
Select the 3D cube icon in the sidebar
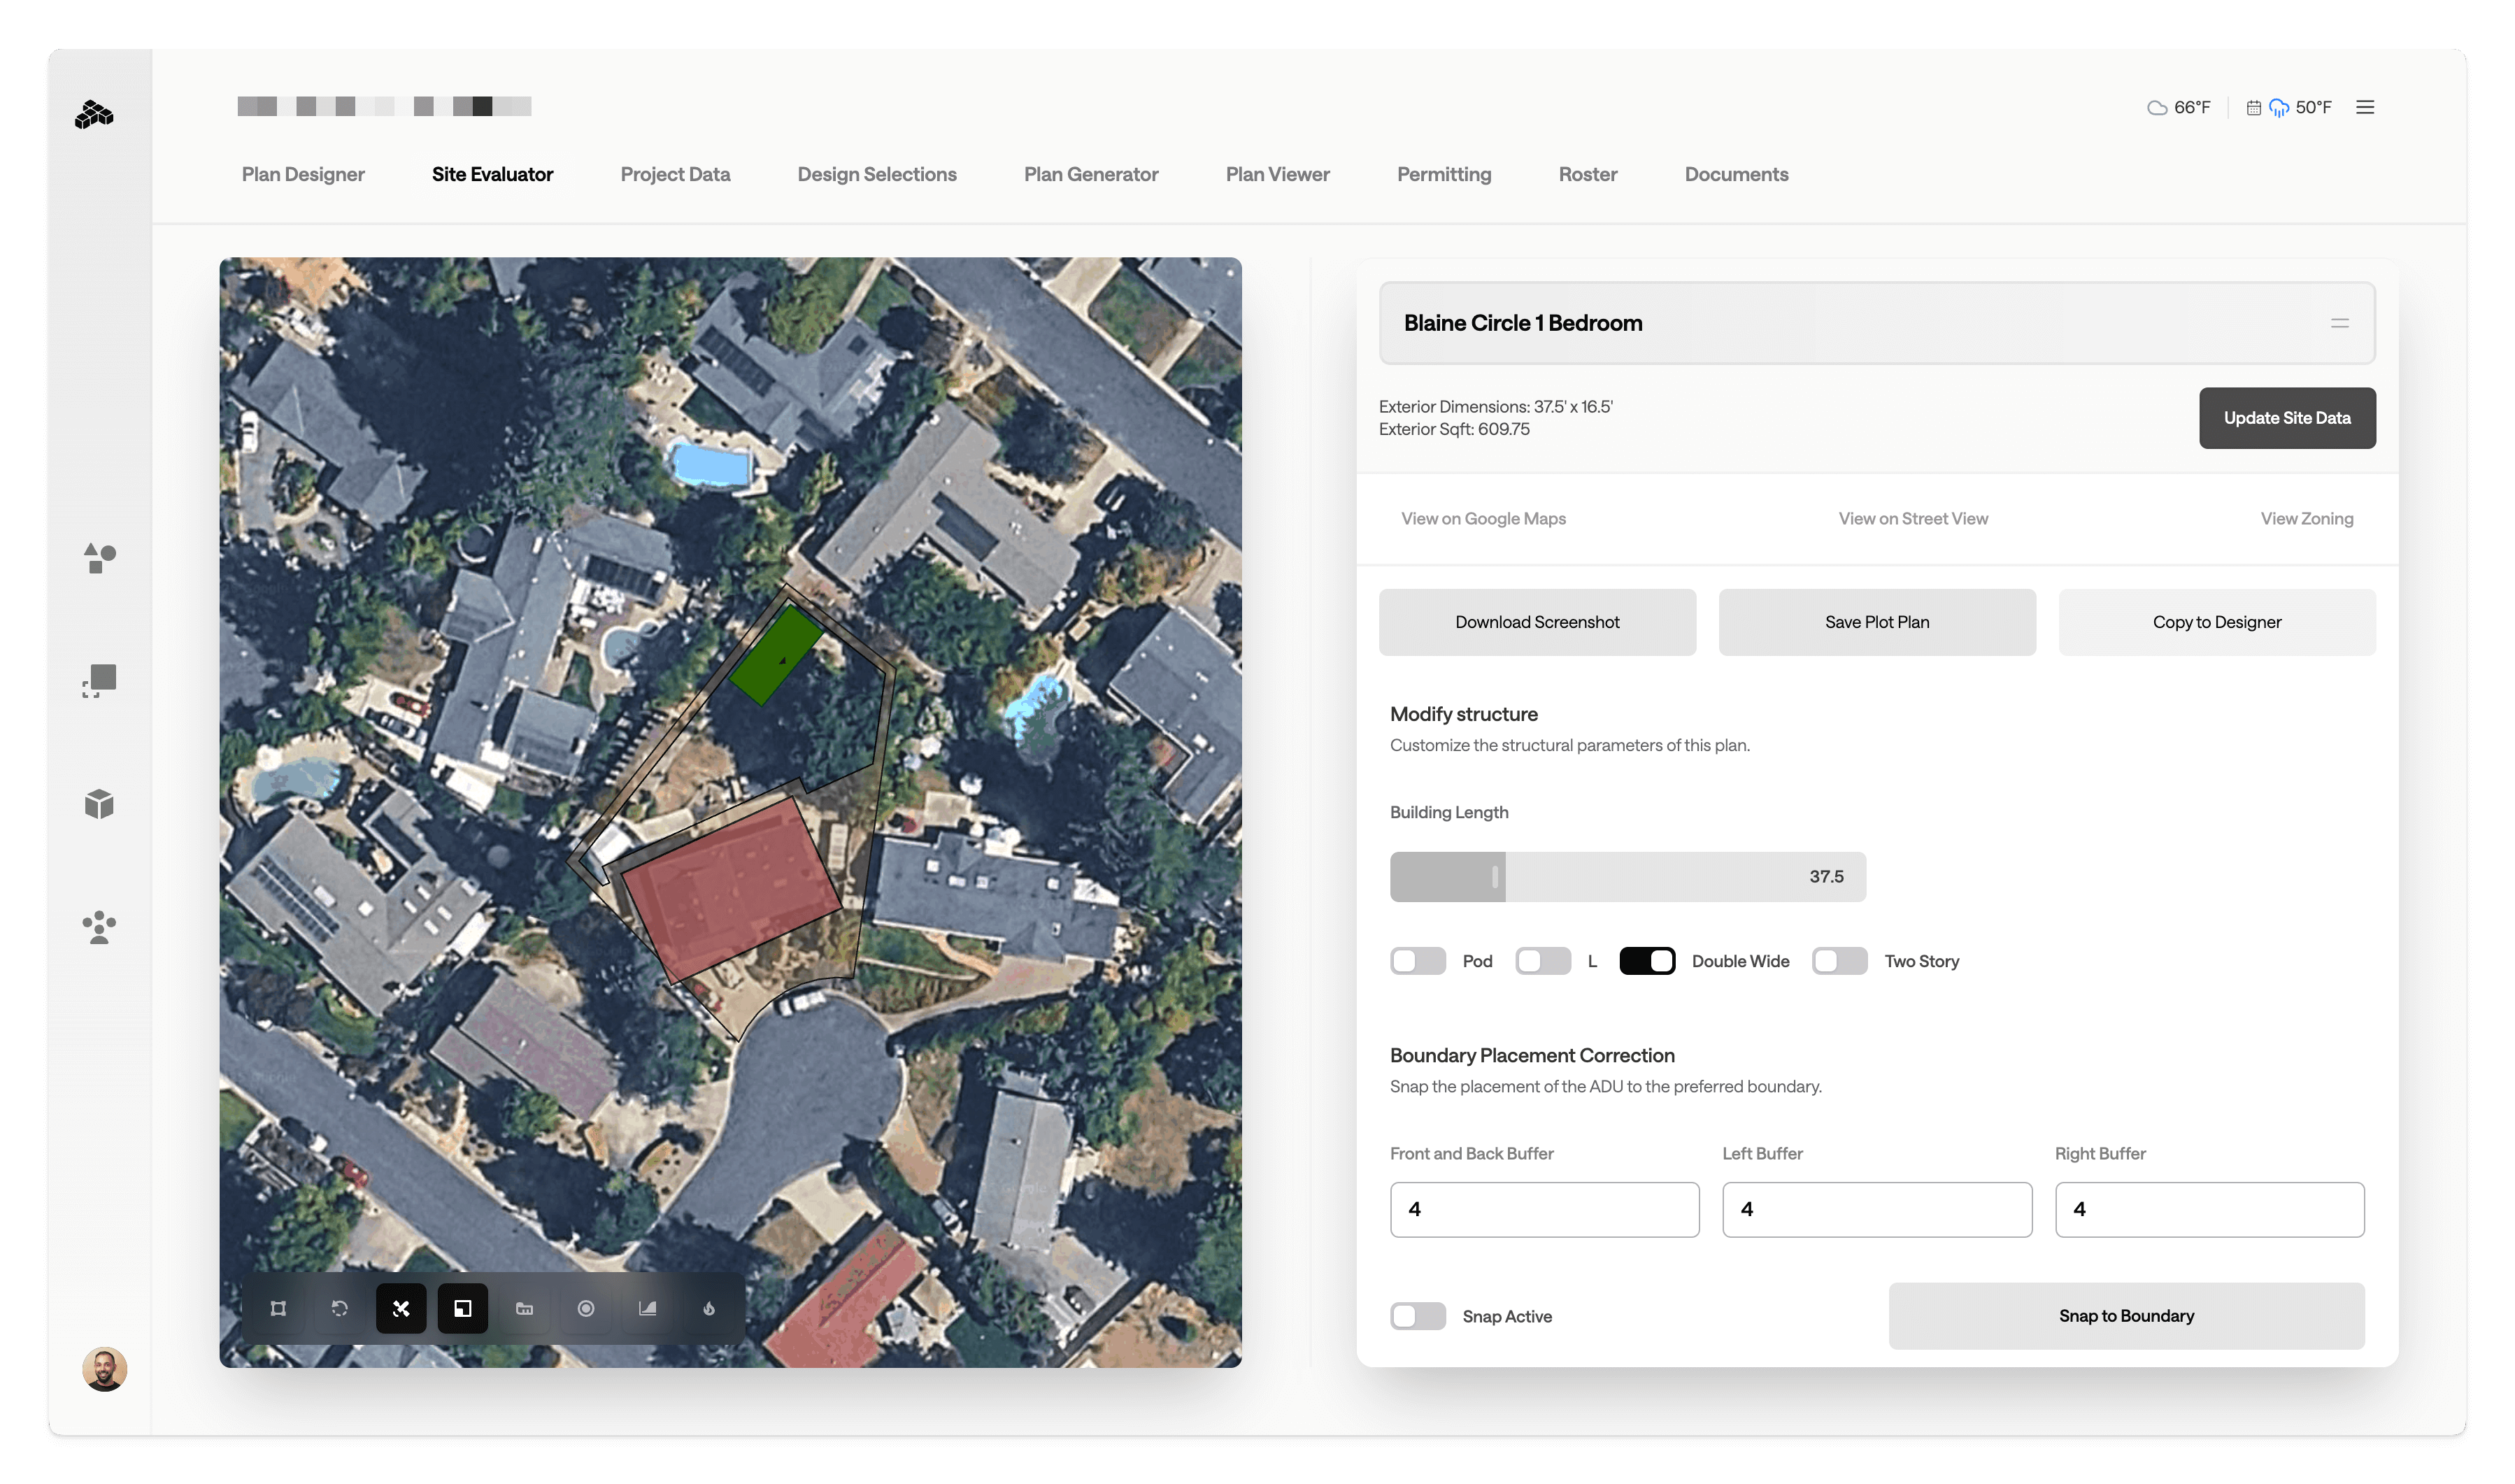coord(99,804)
